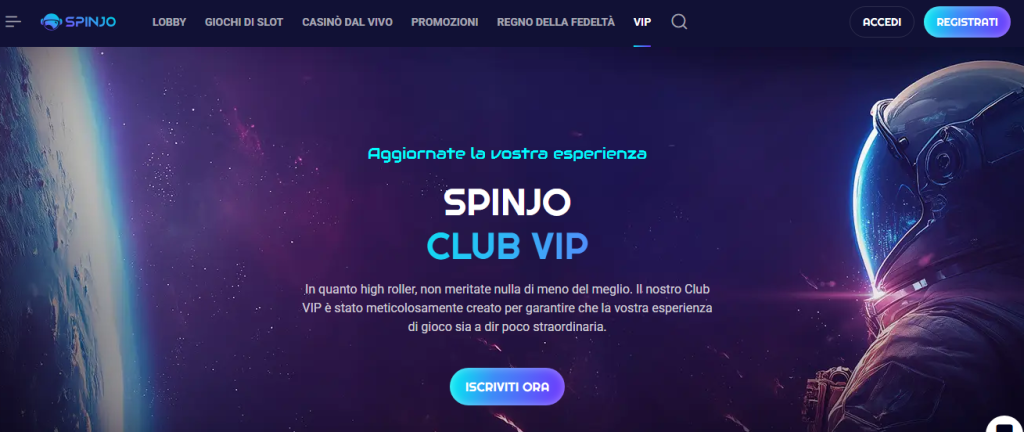Select CASINÒ DAL VIVO in the navbar
The width and height of the screenshot is (1024, 432).
347,22
